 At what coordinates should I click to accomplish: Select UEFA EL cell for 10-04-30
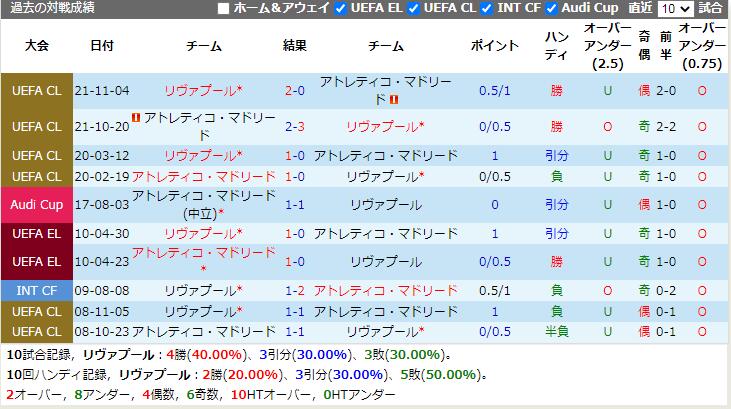click(x=37, y=233)
